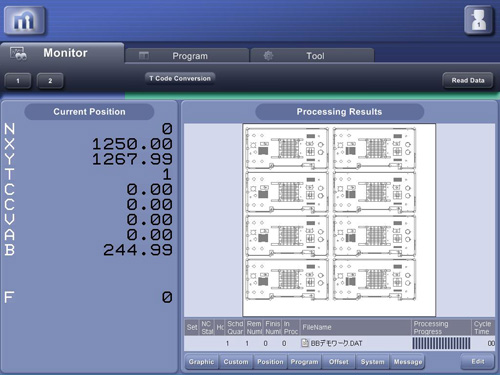Click the Rem Num column header
The width and height of the screenshot is (500, 375).
254,327
